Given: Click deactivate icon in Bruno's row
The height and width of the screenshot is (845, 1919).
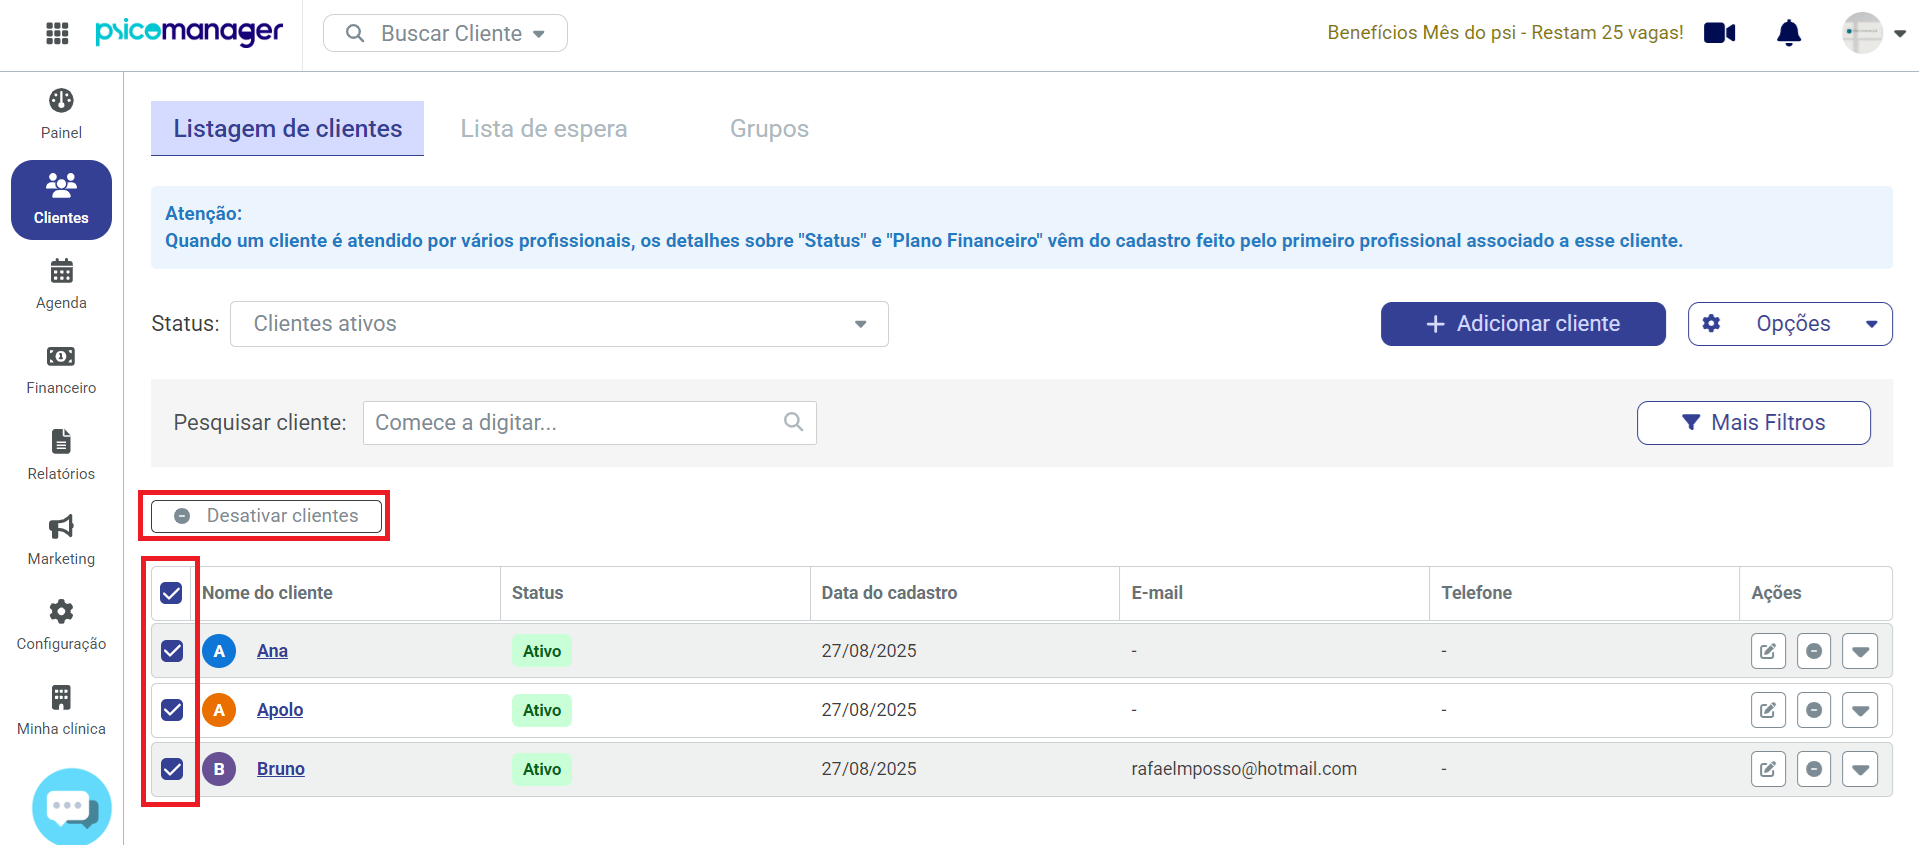Looking at the screenshot, I should [x=1814, y=769].
